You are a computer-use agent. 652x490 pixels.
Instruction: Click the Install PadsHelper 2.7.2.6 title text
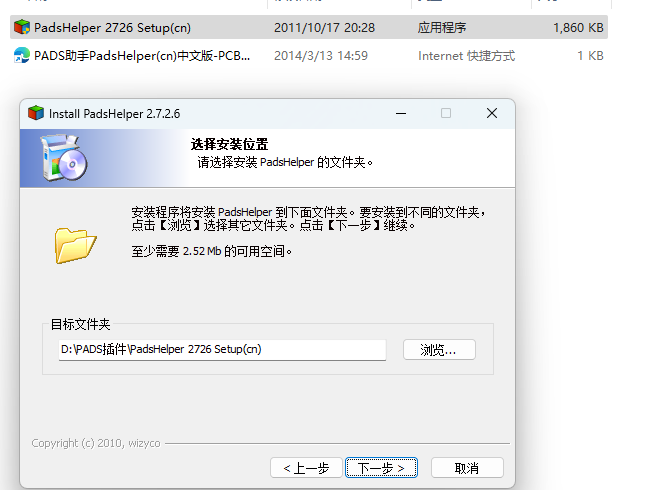click(114, 114)
